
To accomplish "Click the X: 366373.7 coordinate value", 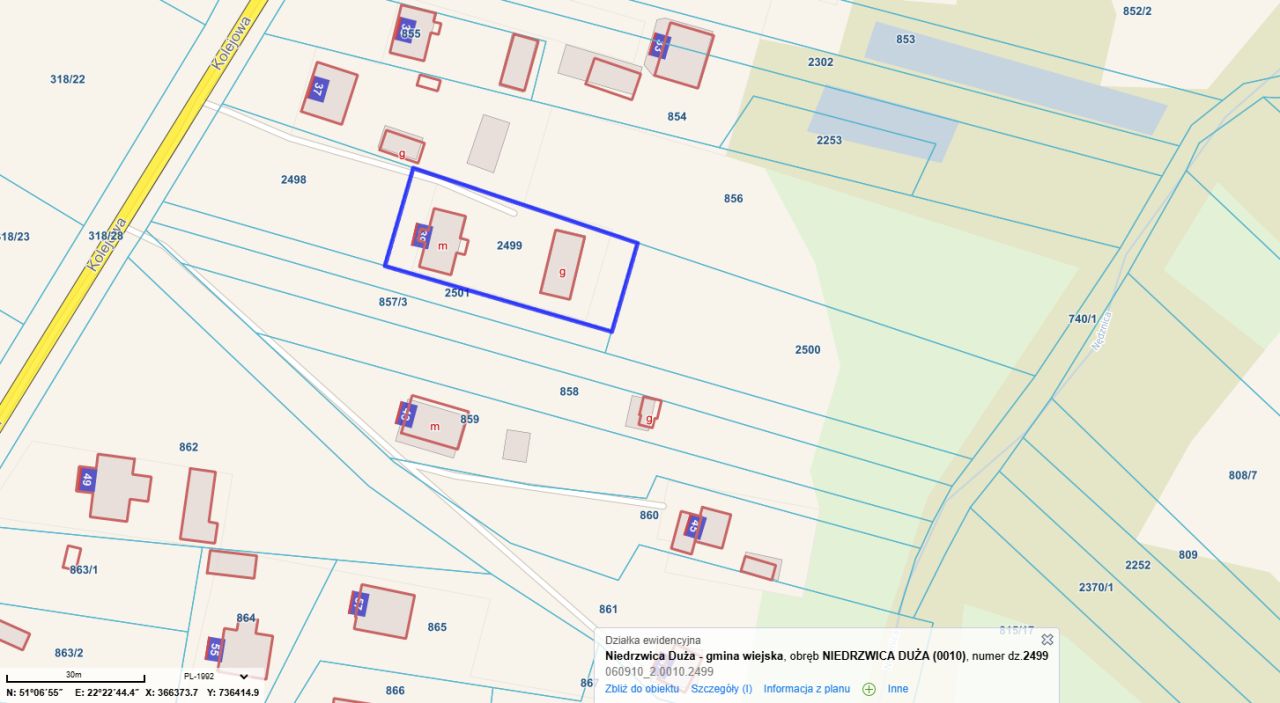I will coord(171,692).
